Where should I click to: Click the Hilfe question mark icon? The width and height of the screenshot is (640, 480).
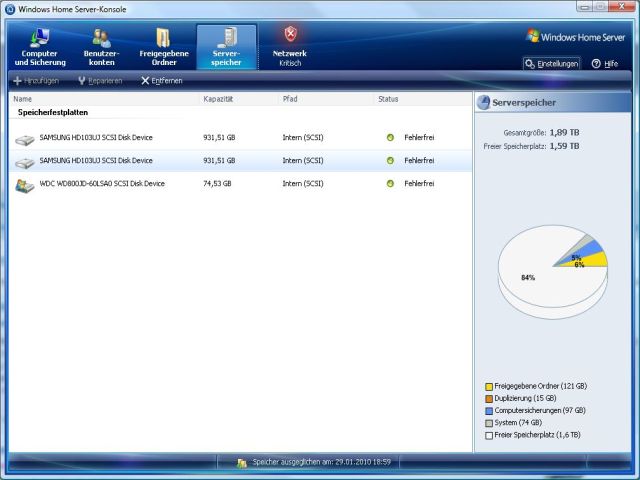pos(596,64)
